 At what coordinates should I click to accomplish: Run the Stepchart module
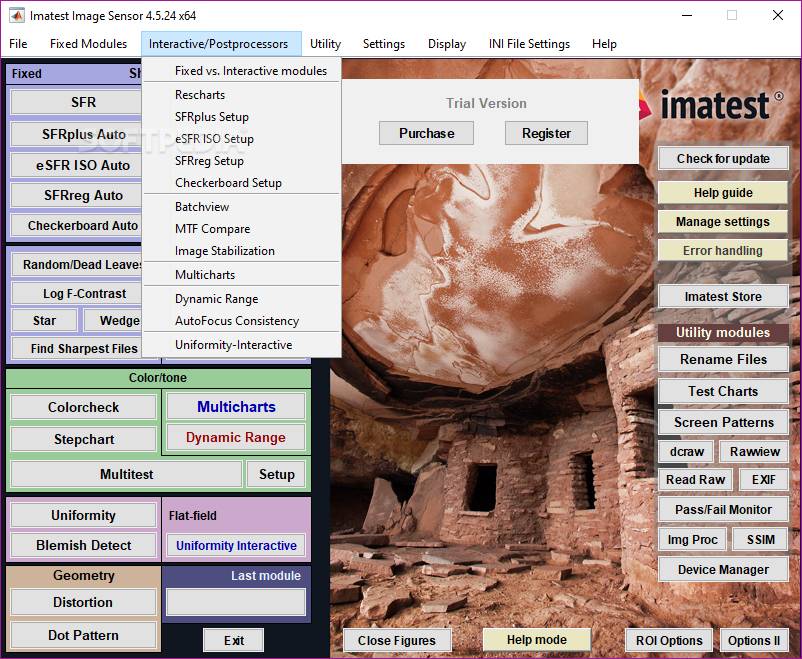pos(83,440)
